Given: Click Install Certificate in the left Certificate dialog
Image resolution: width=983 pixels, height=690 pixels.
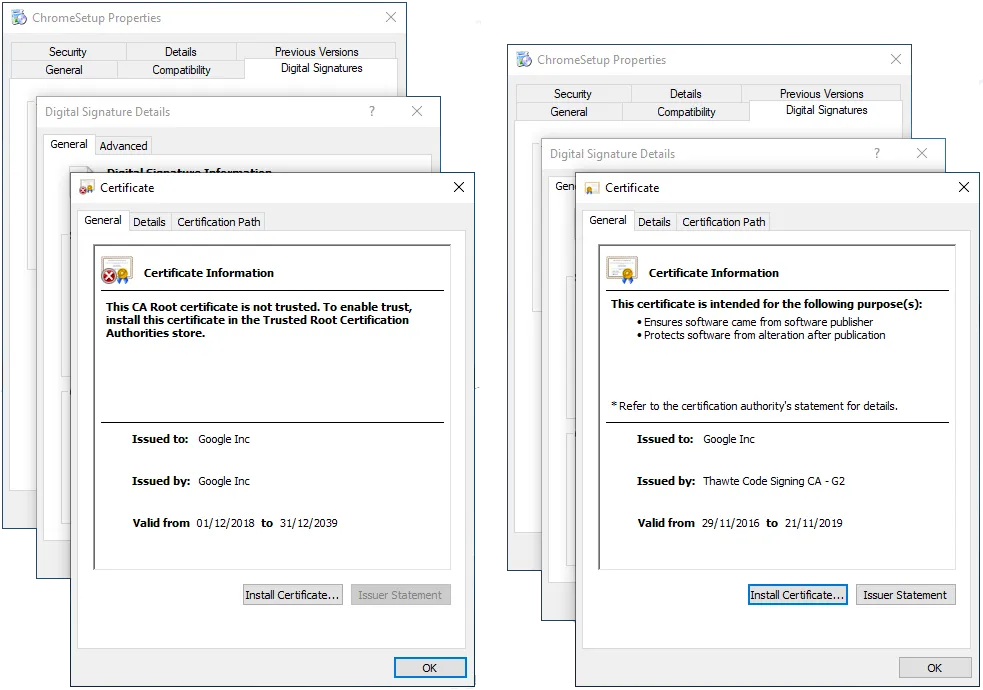Looking at the screenshot, I should point(292,594).
